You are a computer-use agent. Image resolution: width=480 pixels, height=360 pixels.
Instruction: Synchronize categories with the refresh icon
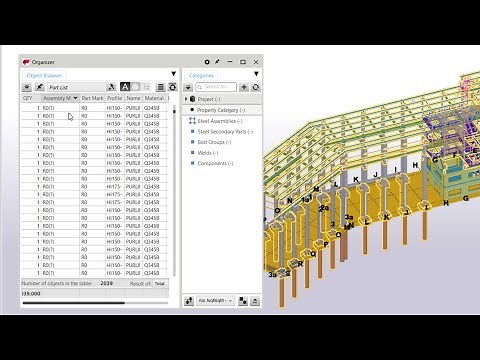(256, 87)
